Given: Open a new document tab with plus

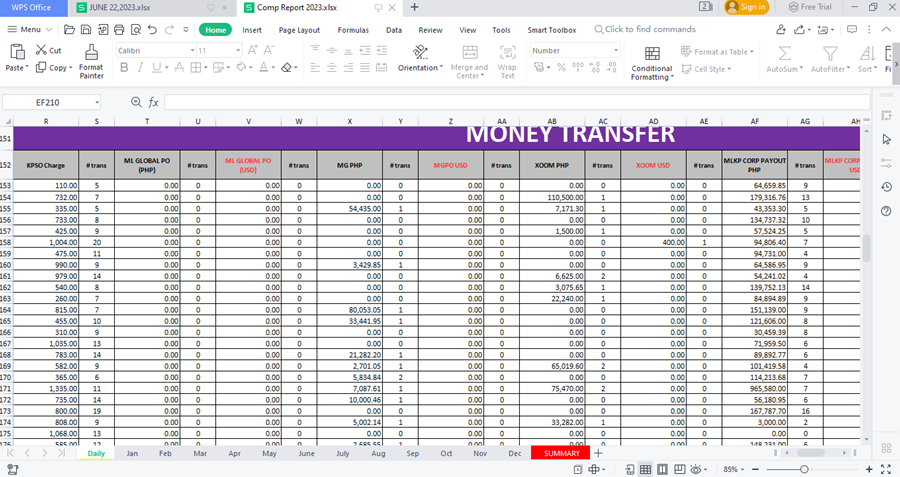Looking at the screenshot, I should (x=414, y=7).
